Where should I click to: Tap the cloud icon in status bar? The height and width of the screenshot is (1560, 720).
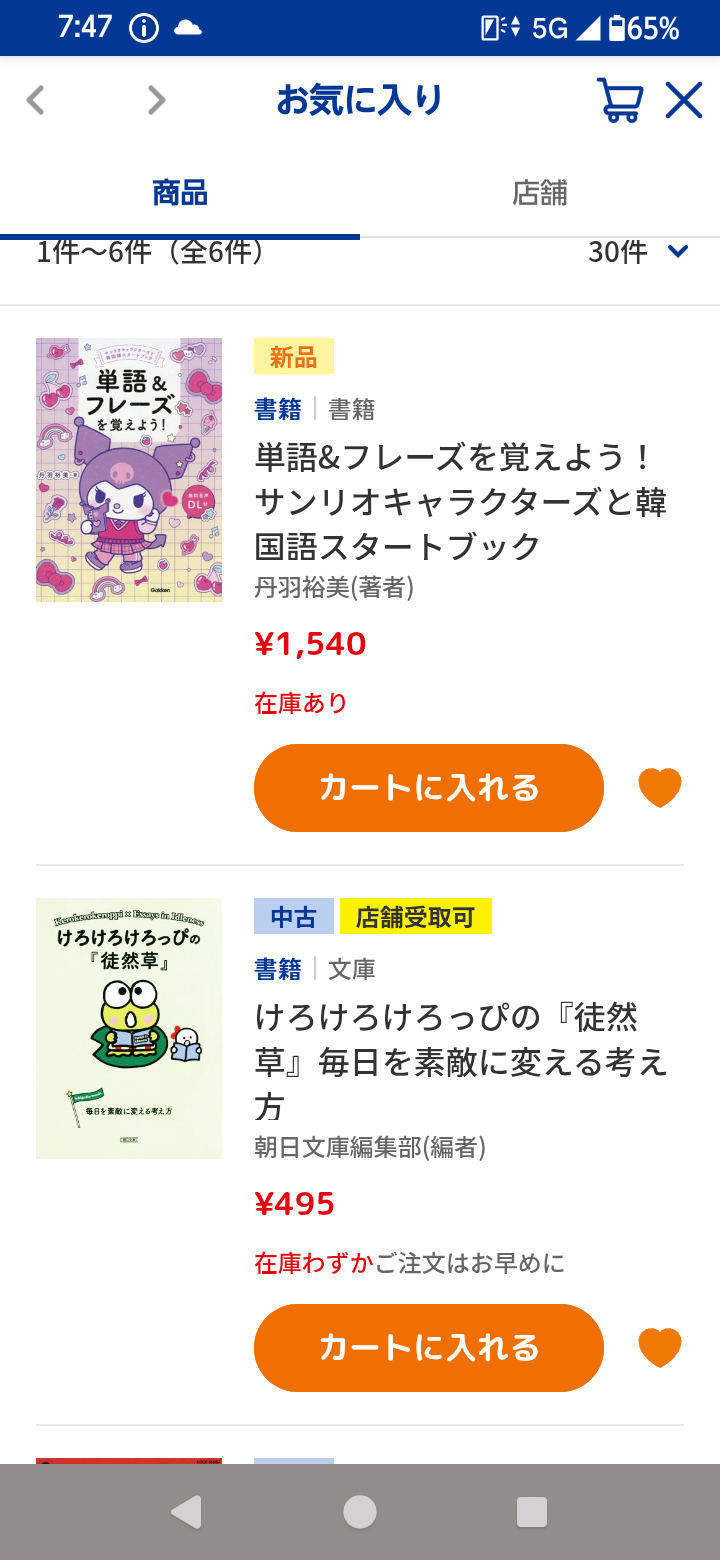click(188, 28)
